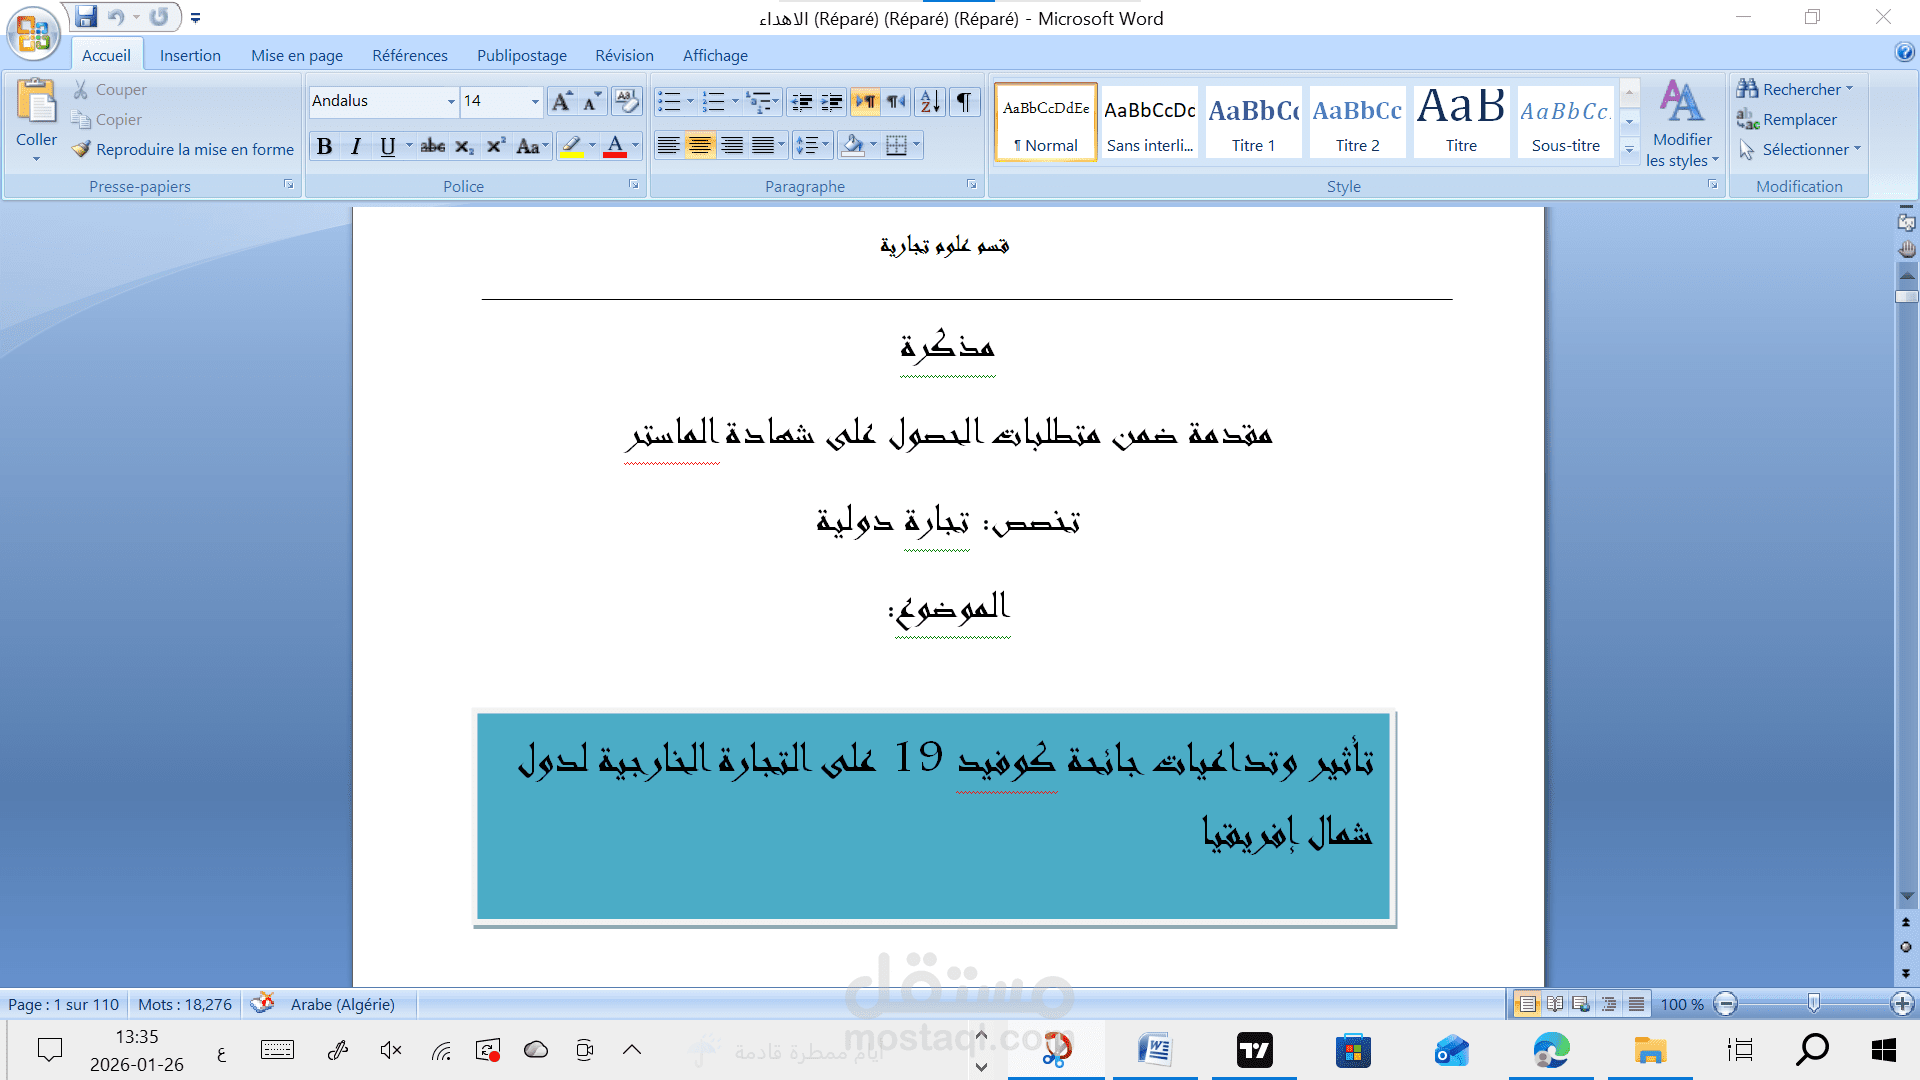Clear formatting icon

[626, 101]
